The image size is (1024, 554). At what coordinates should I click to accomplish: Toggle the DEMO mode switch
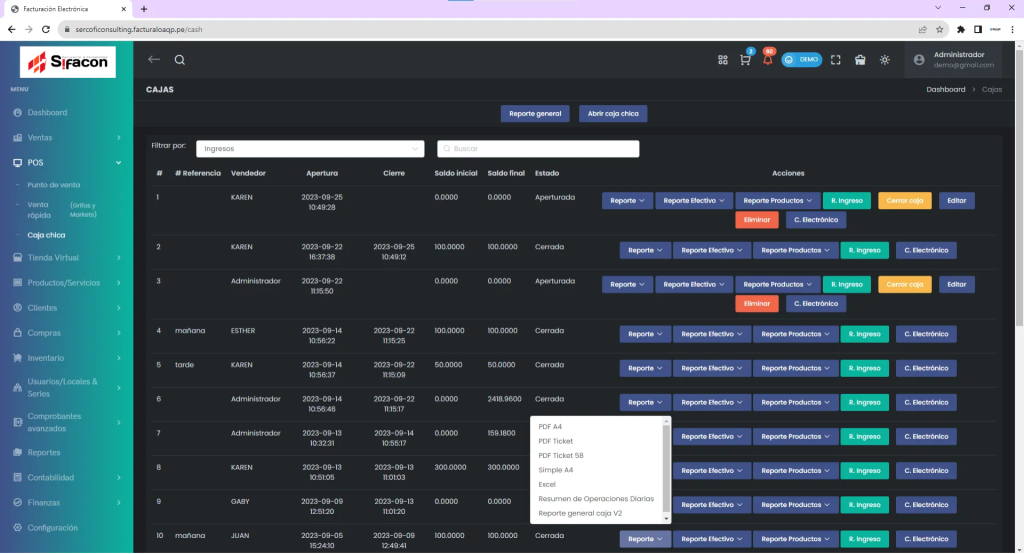(x=801, y=60)
